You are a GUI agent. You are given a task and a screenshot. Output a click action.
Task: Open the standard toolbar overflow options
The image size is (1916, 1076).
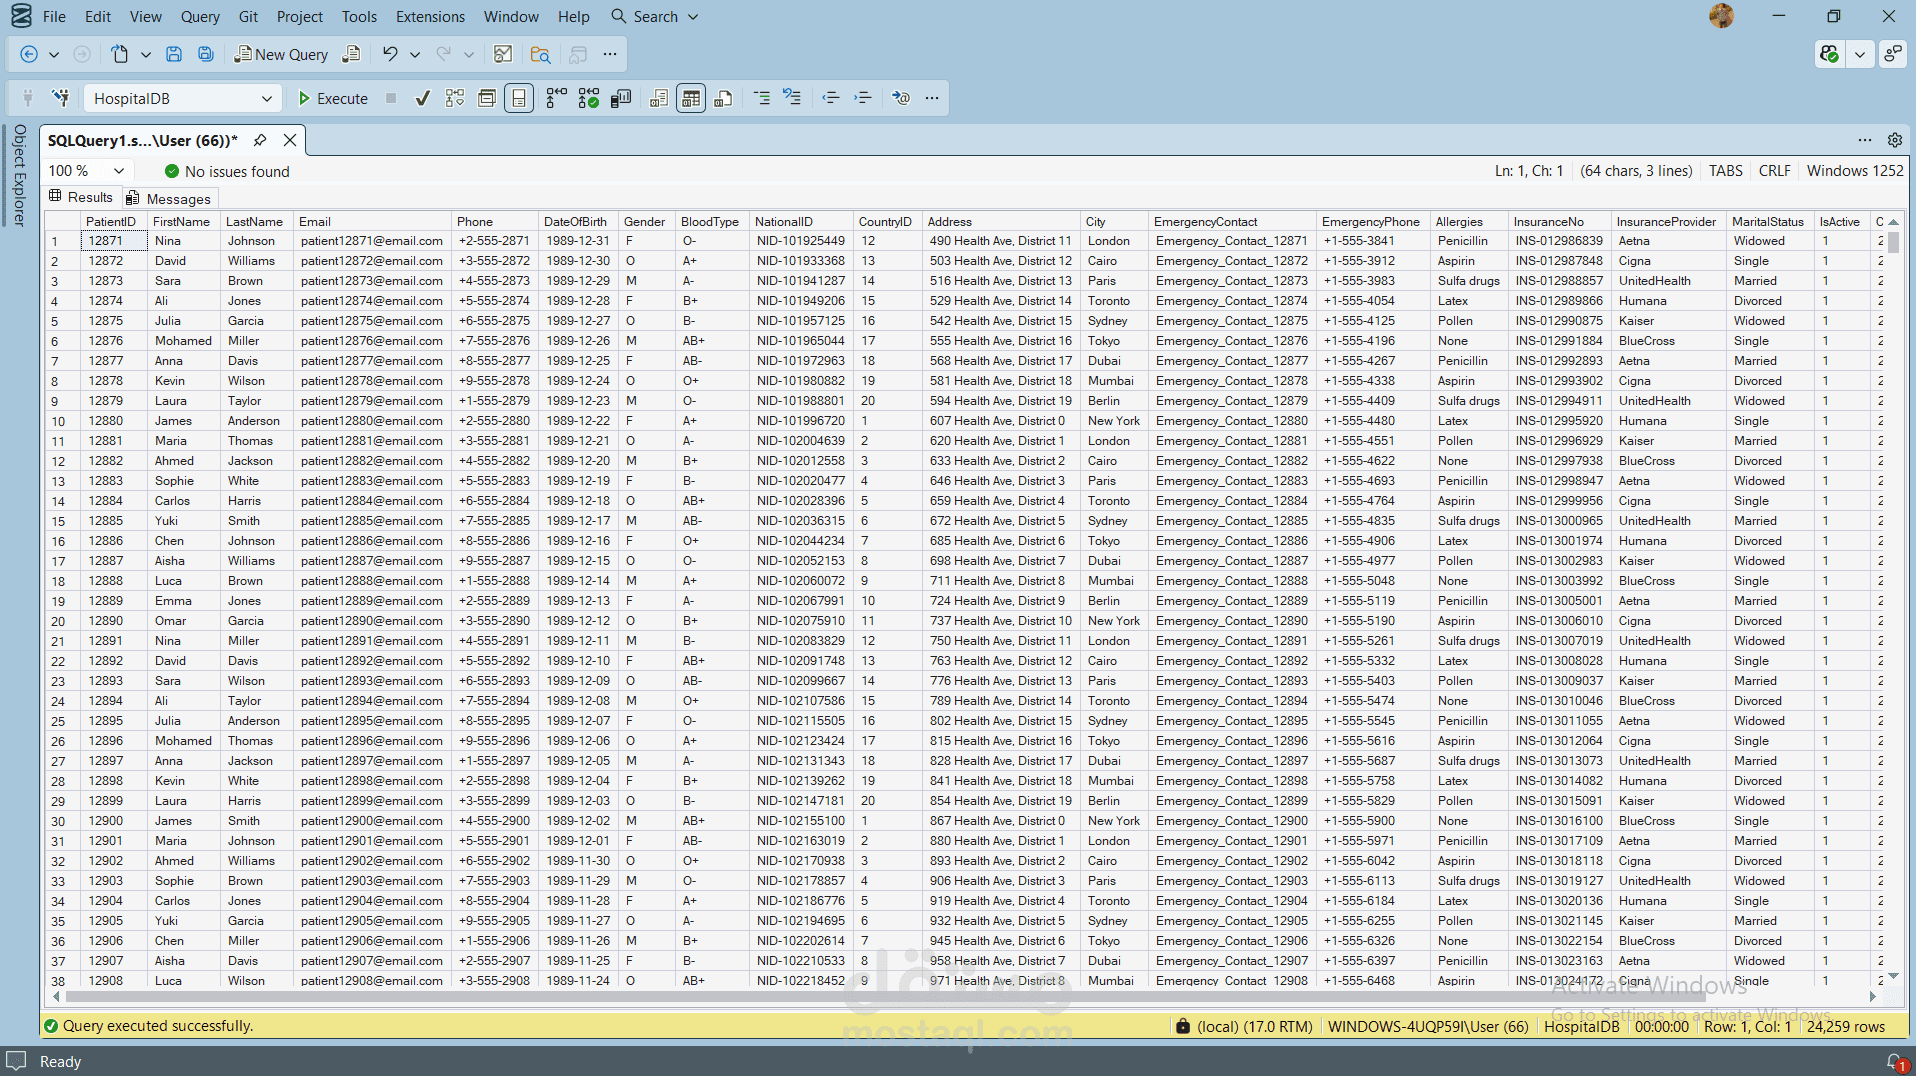(610, 54)
